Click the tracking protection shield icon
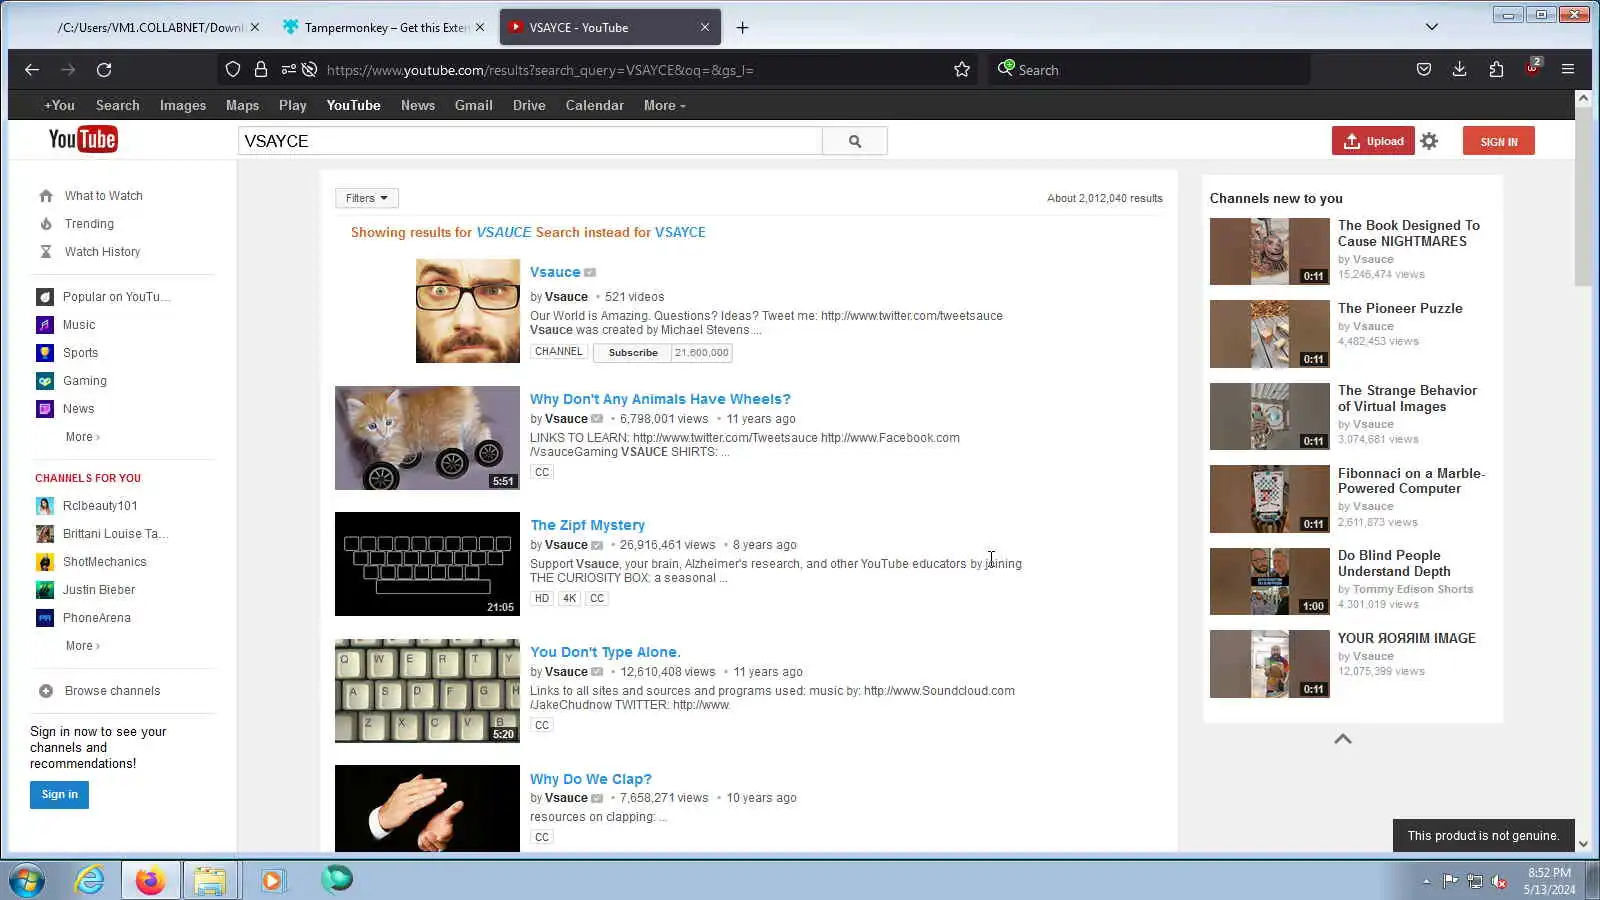The width and height of the screenshot is (1600, 900). click(233, 70)
